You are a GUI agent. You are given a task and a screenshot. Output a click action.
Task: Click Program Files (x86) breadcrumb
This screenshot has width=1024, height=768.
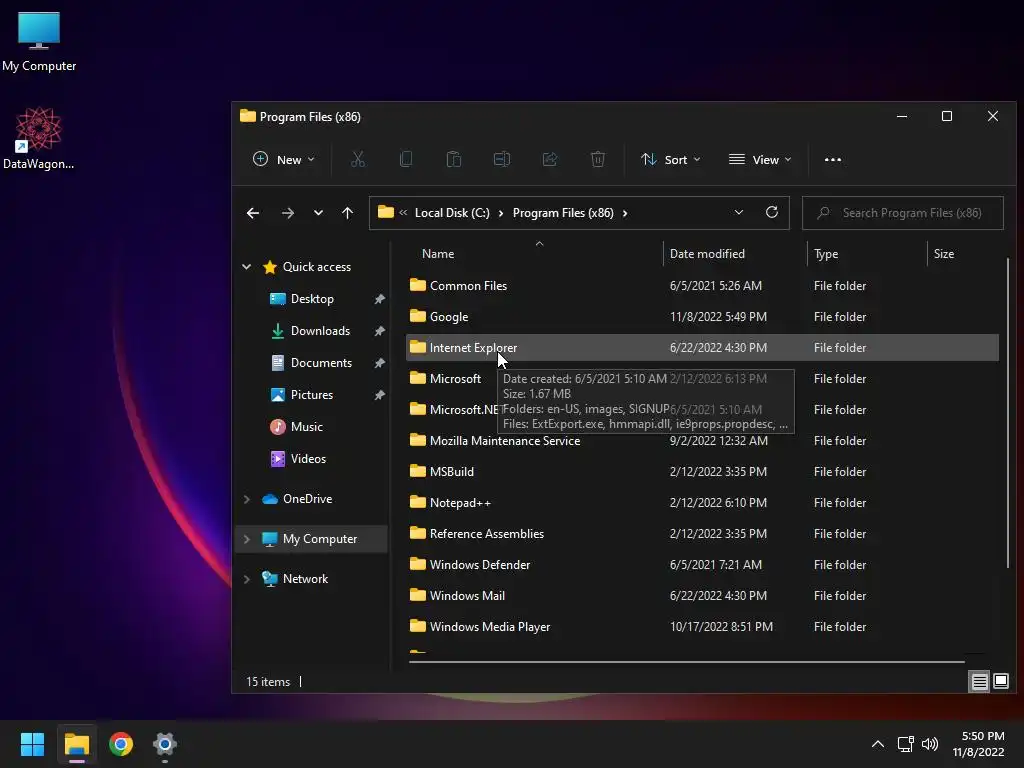(563, 213)
